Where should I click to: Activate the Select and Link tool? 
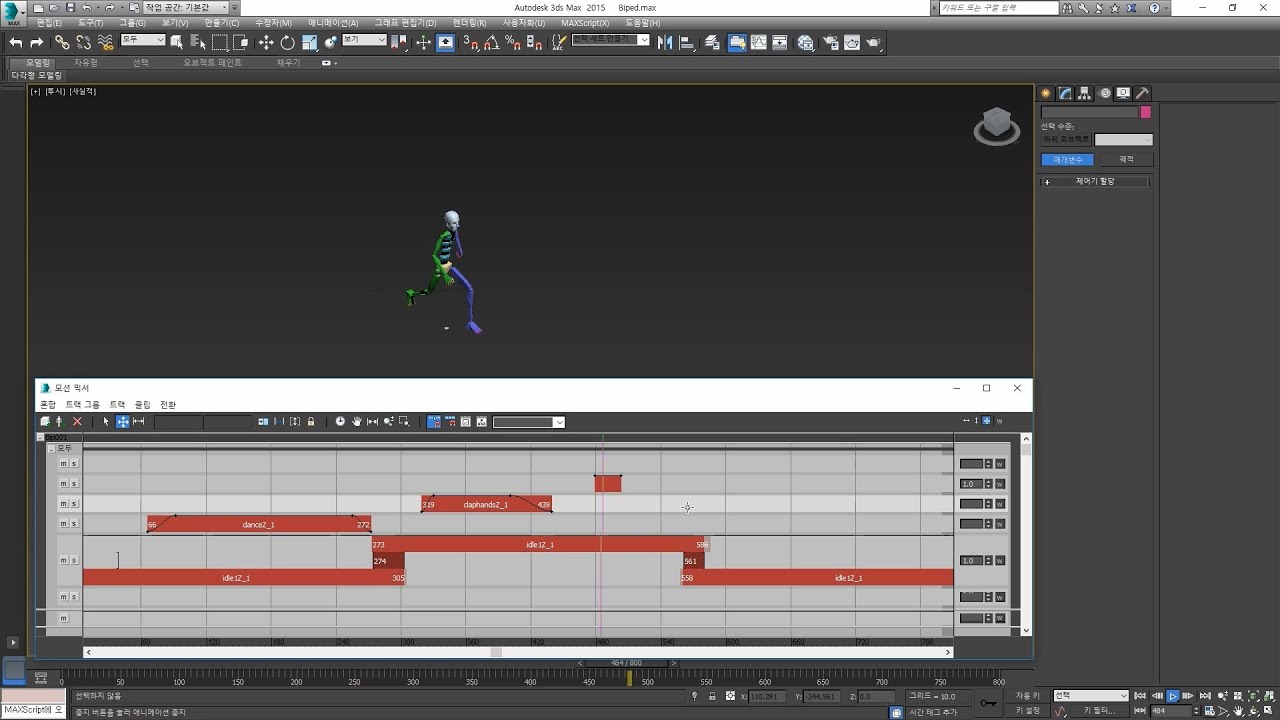point(62,43)
